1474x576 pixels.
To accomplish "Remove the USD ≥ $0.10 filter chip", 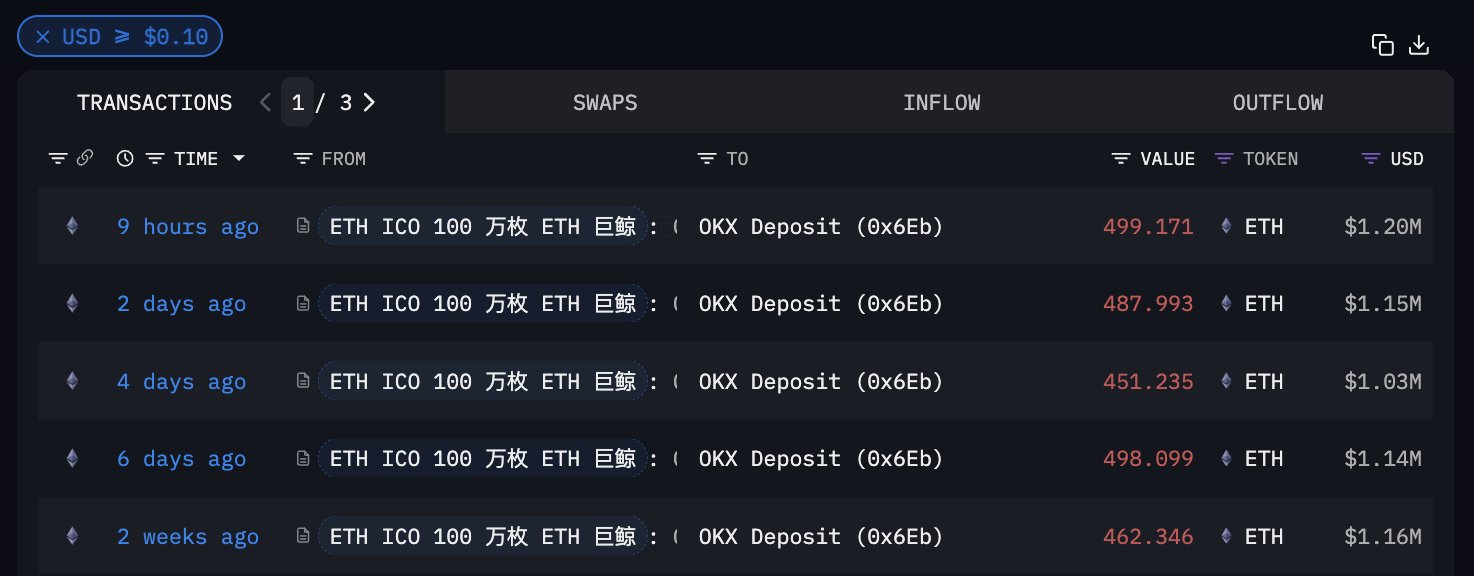I will [41, 36].
